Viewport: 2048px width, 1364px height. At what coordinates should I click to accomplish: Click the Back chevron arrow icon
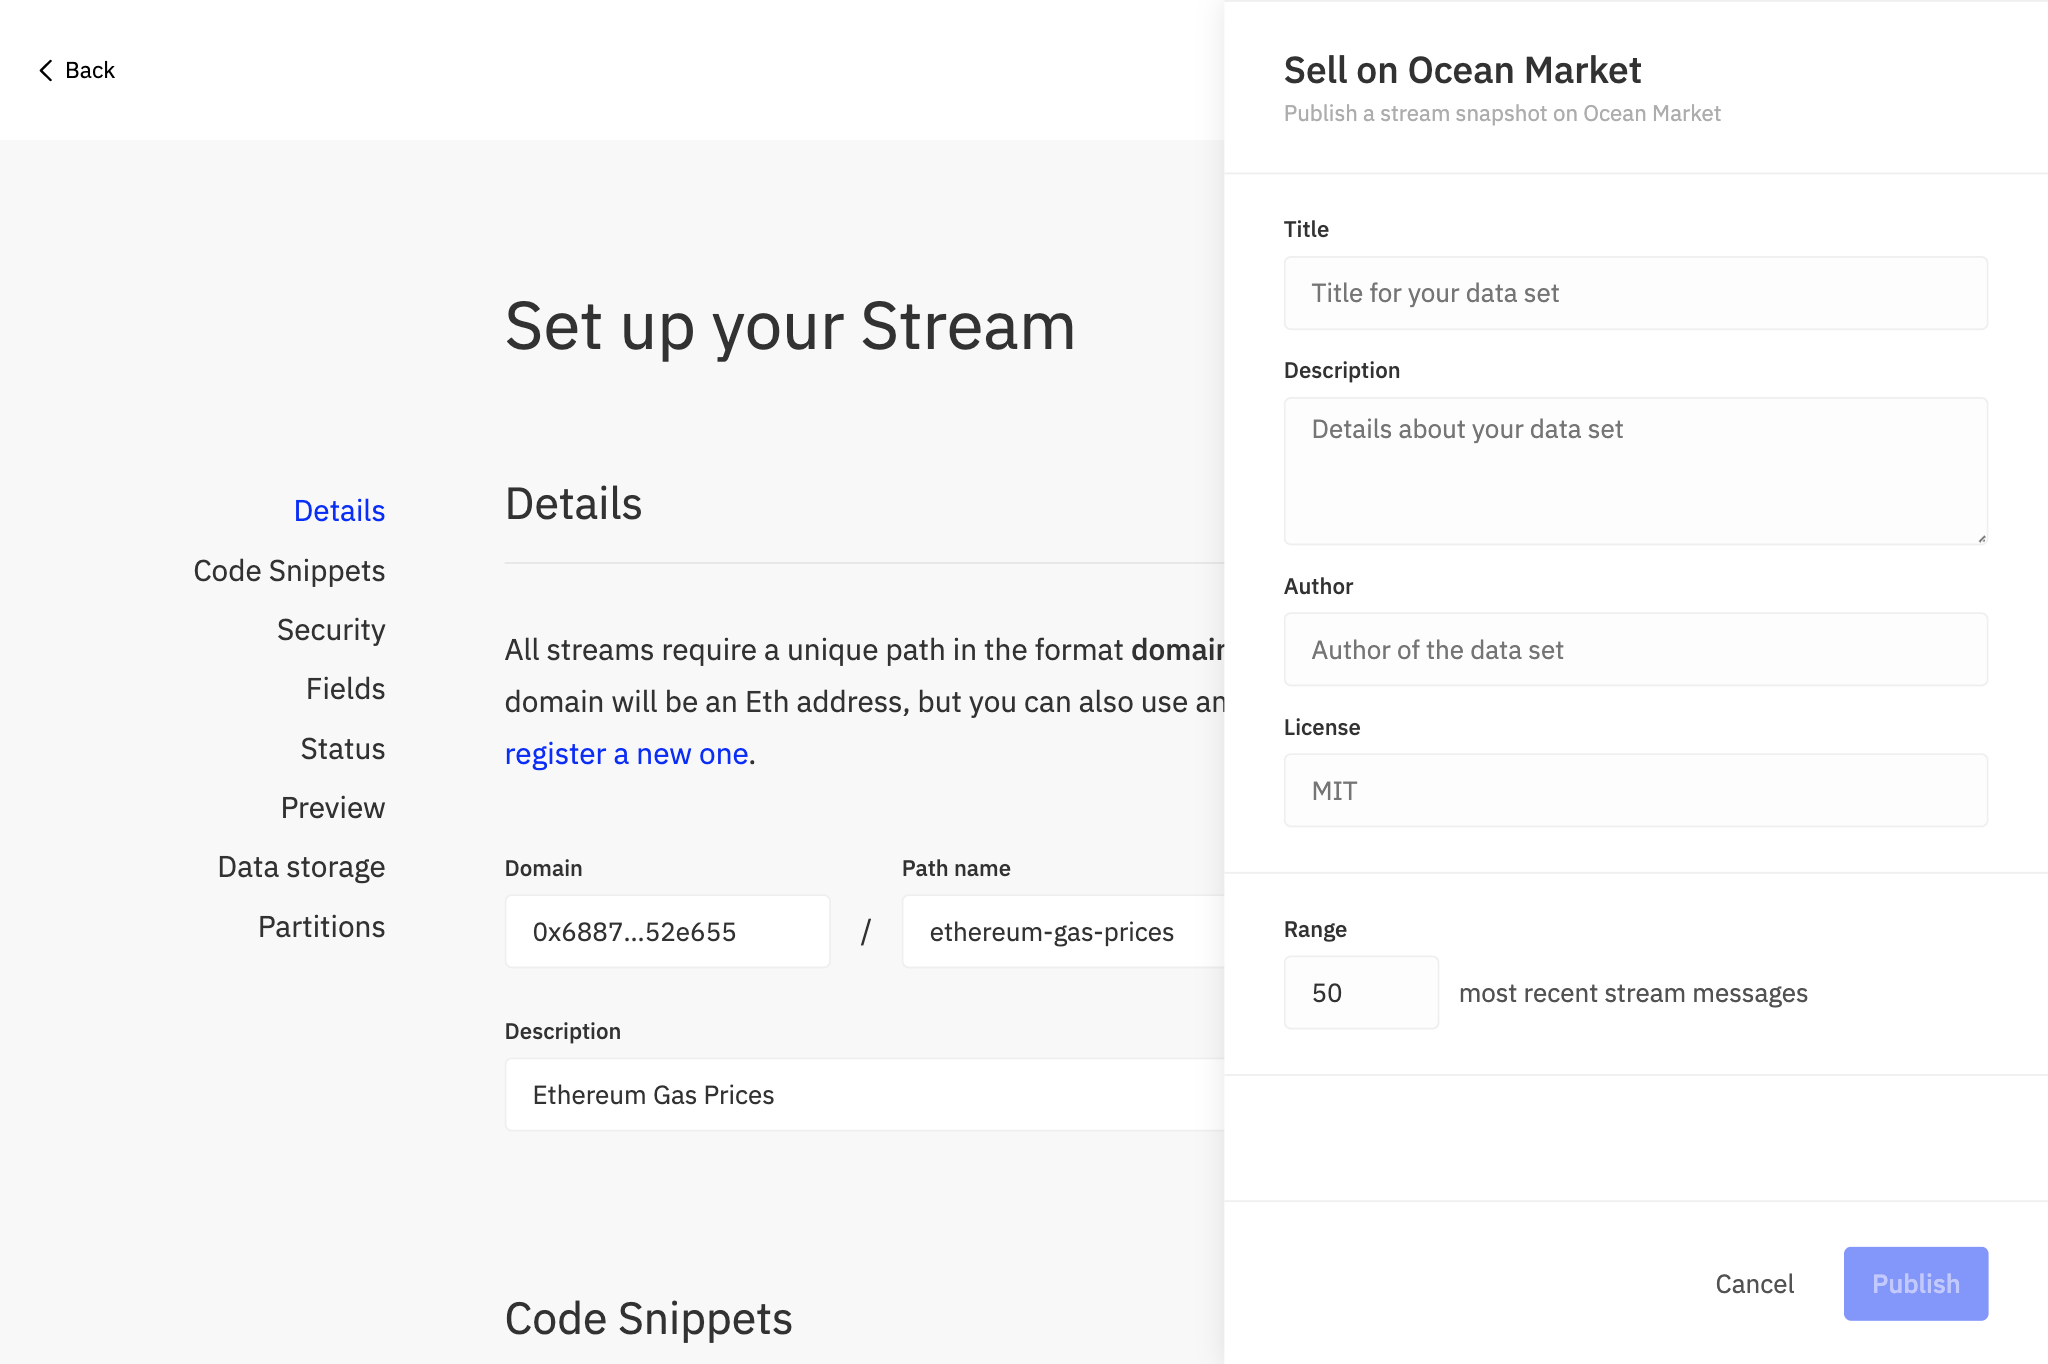pos(46,70)
